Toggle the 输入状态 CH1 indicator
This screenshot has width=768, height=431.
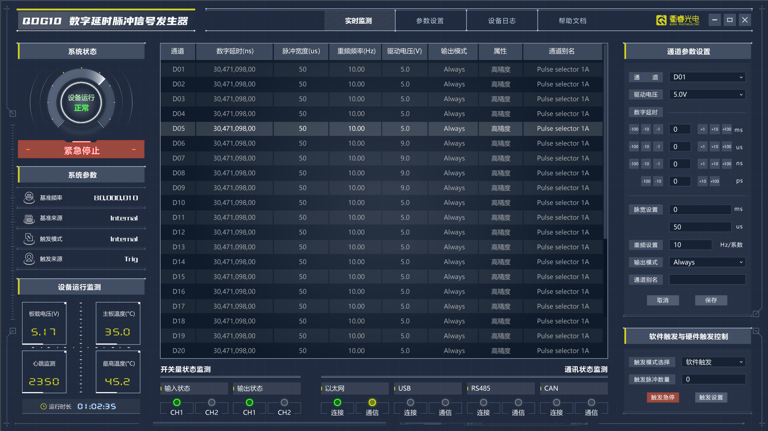[x=177, y=403]
